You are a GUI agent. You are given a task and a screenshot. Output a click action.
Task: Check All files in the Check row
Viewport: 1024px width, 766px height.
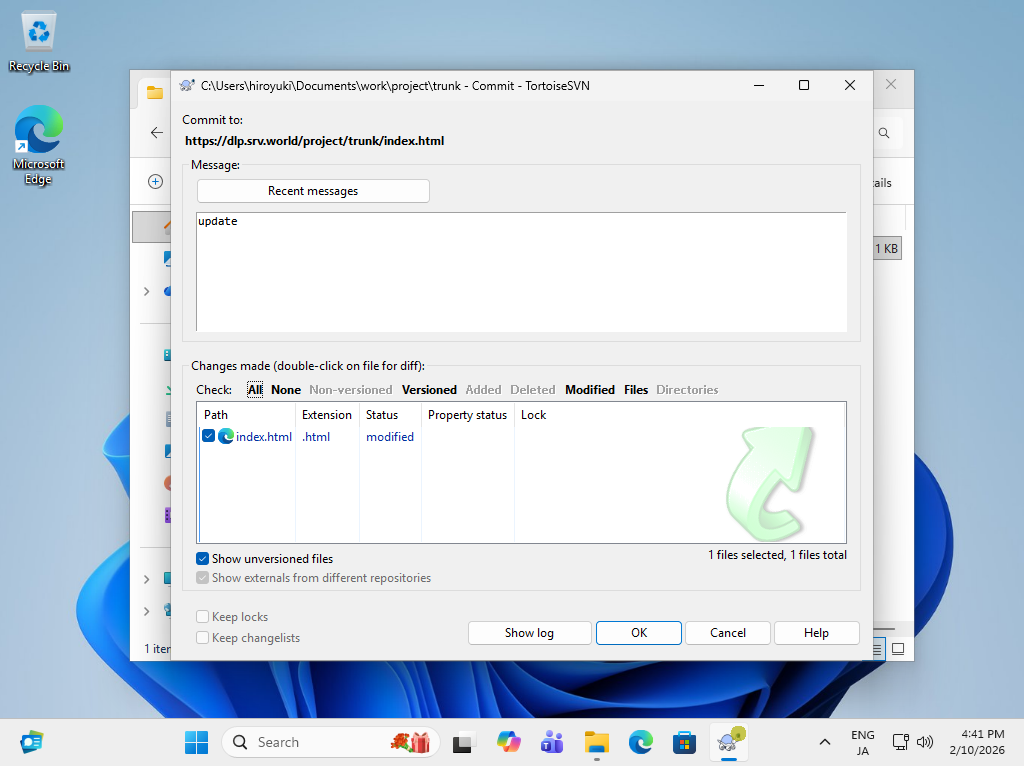click(255, 390)
